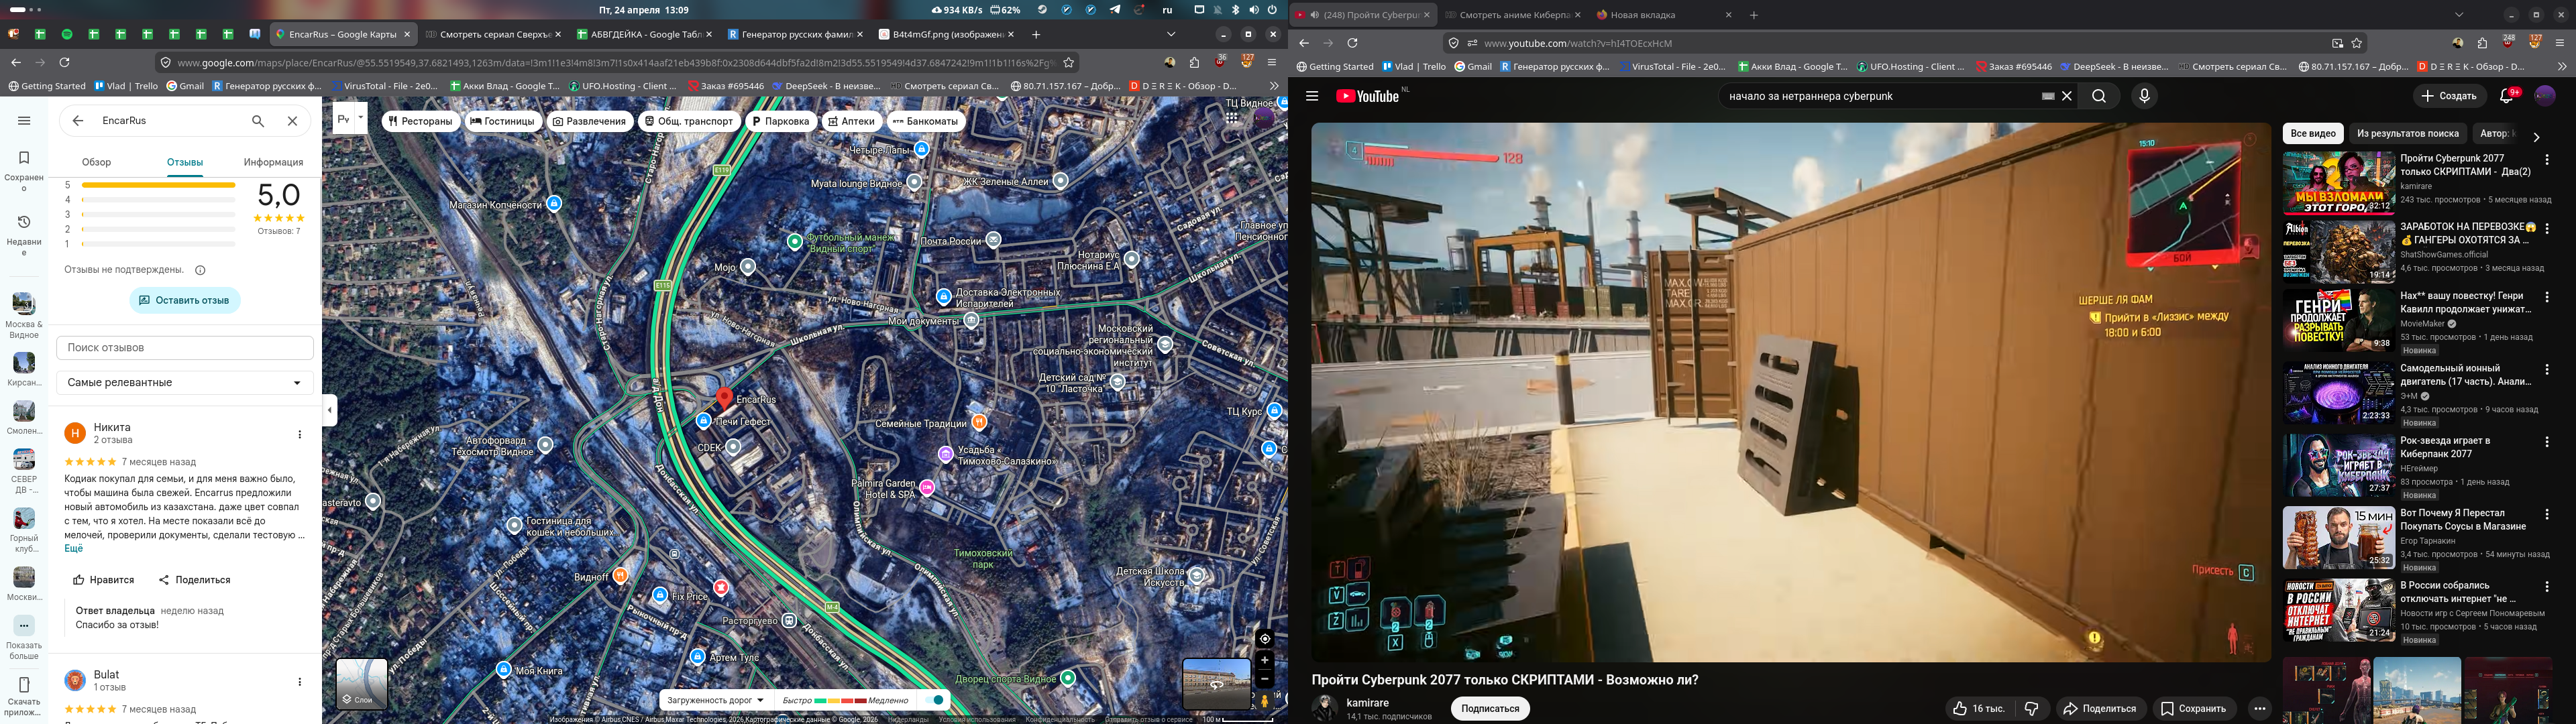Click the magnifier icon in Maps search box
The width and height of the screenshot is (2576, 724).
pyautogui.click(x=258, y=121)
